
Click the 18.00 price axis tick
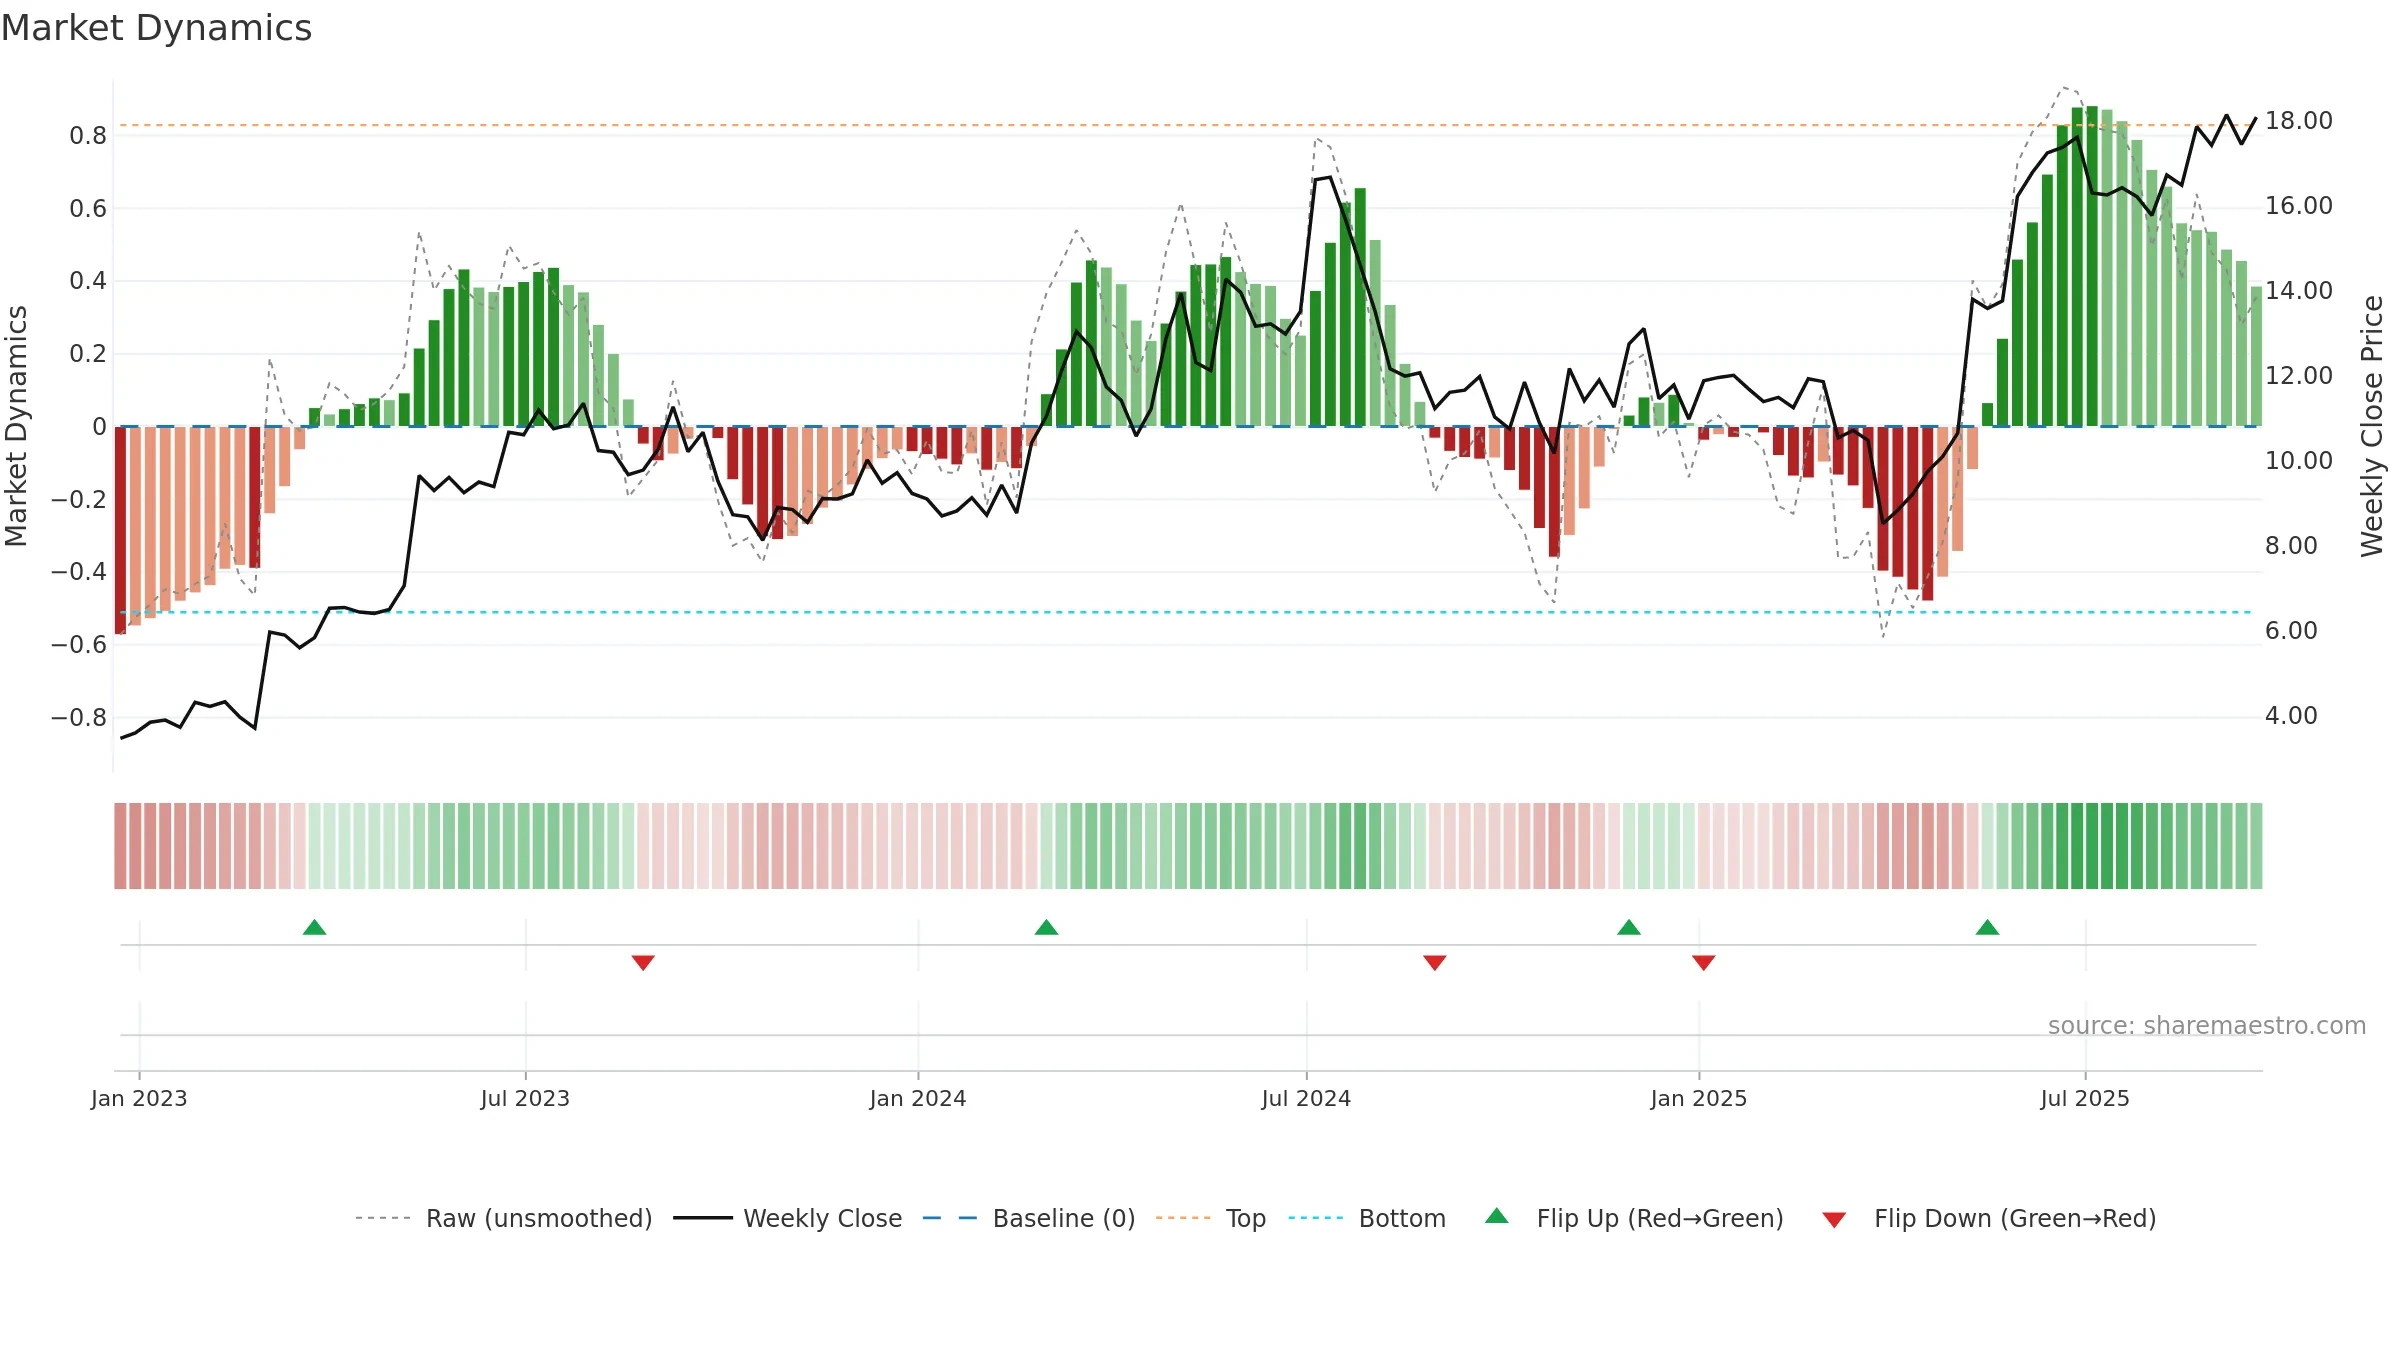pos(2299,121)
